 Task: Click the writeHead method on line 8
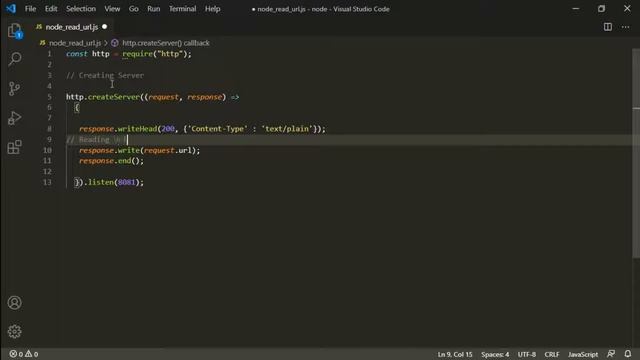[x=137, y=129]
